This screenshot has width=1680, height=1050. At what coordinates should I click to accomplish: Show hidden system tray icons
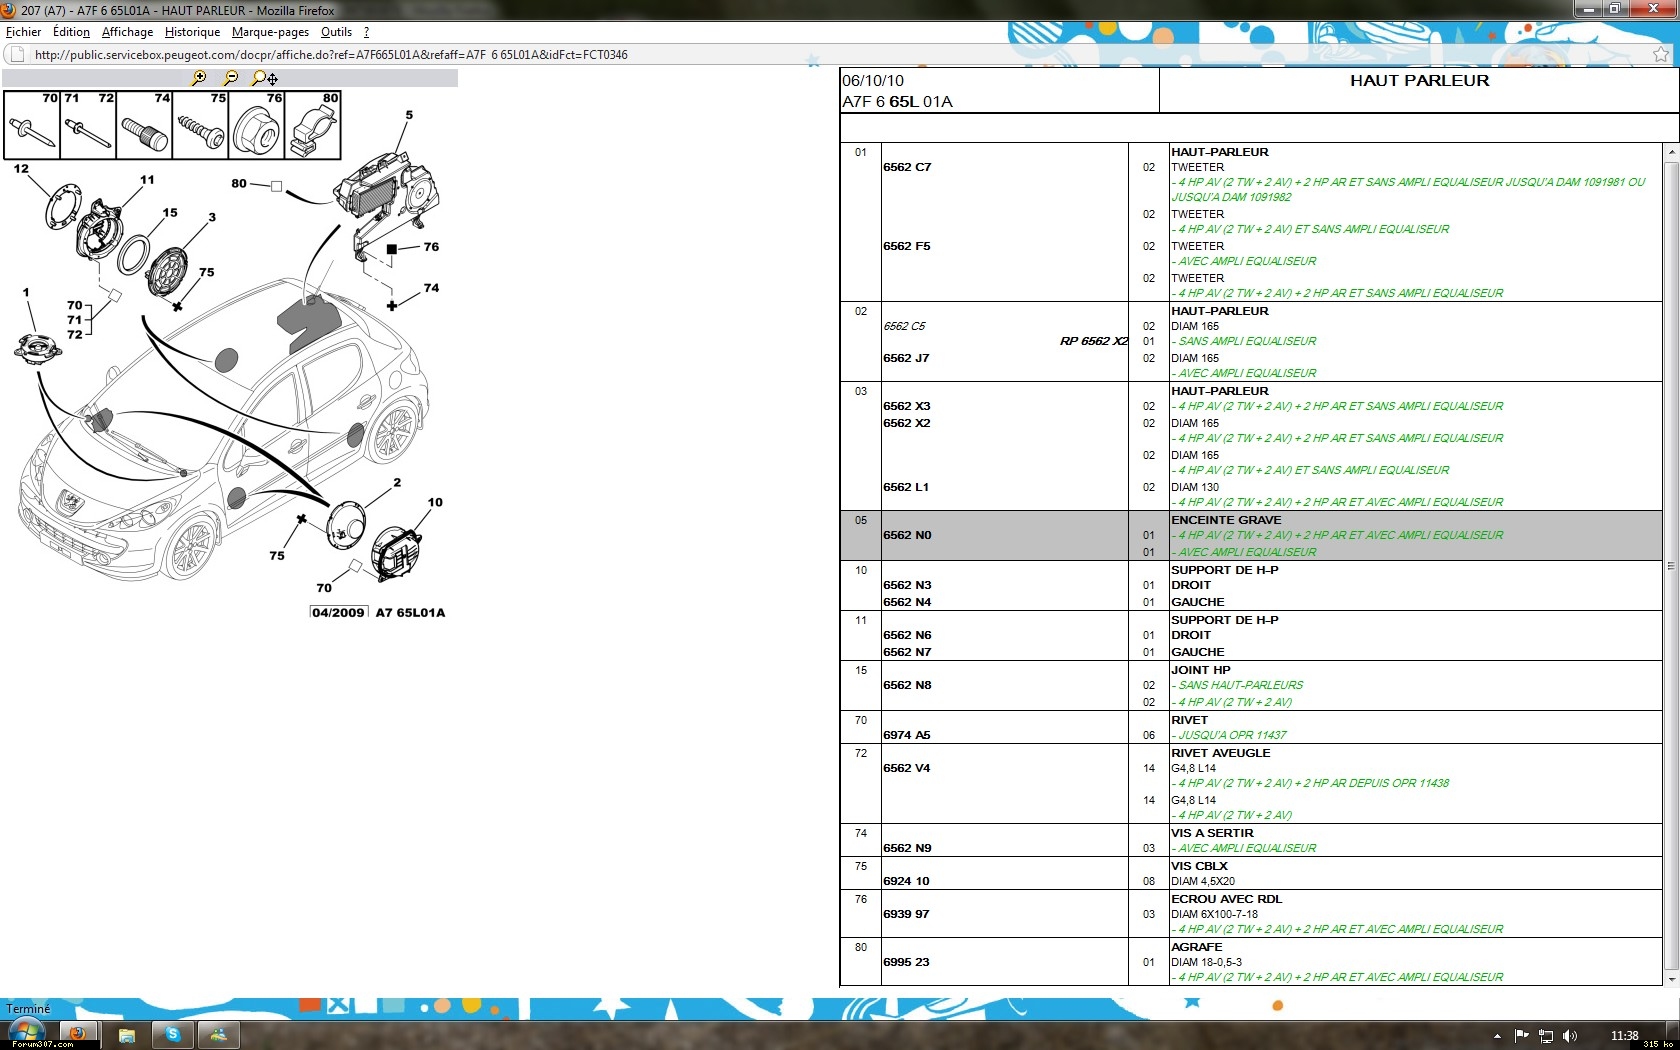(x=1497, y=1036)
